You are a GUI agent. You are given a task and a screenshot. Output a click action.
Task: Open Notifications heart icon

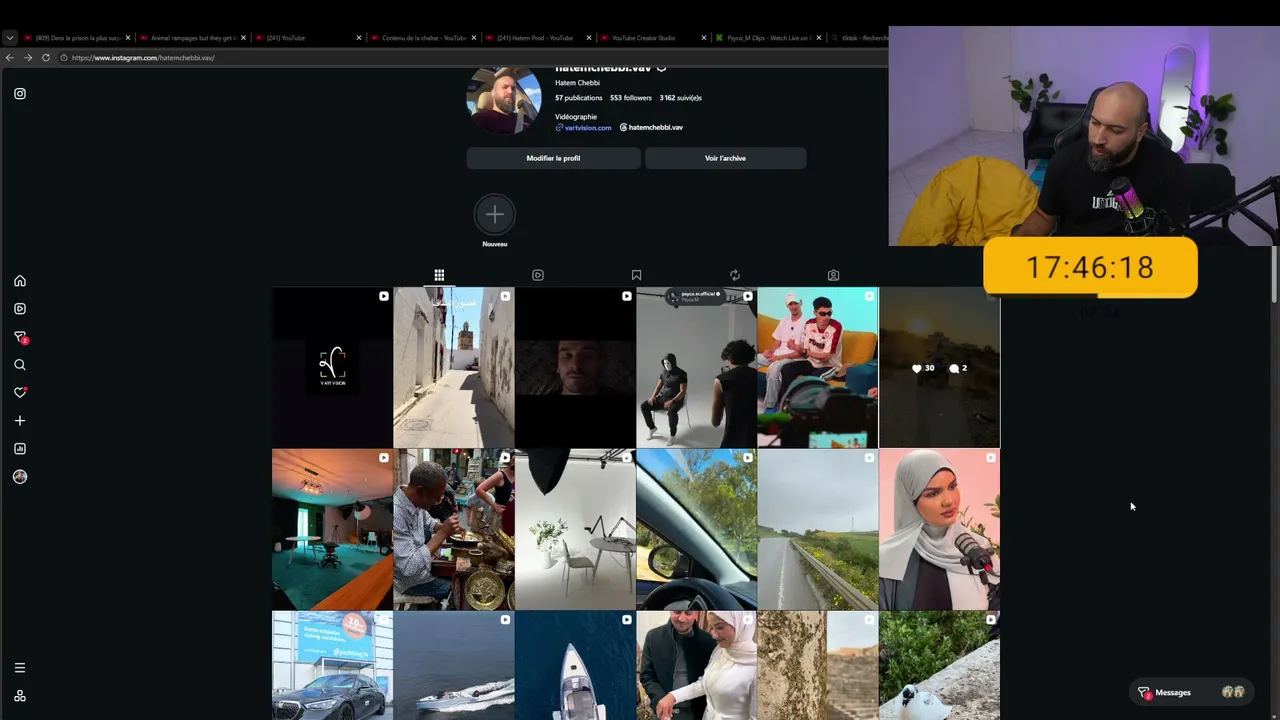19,393
